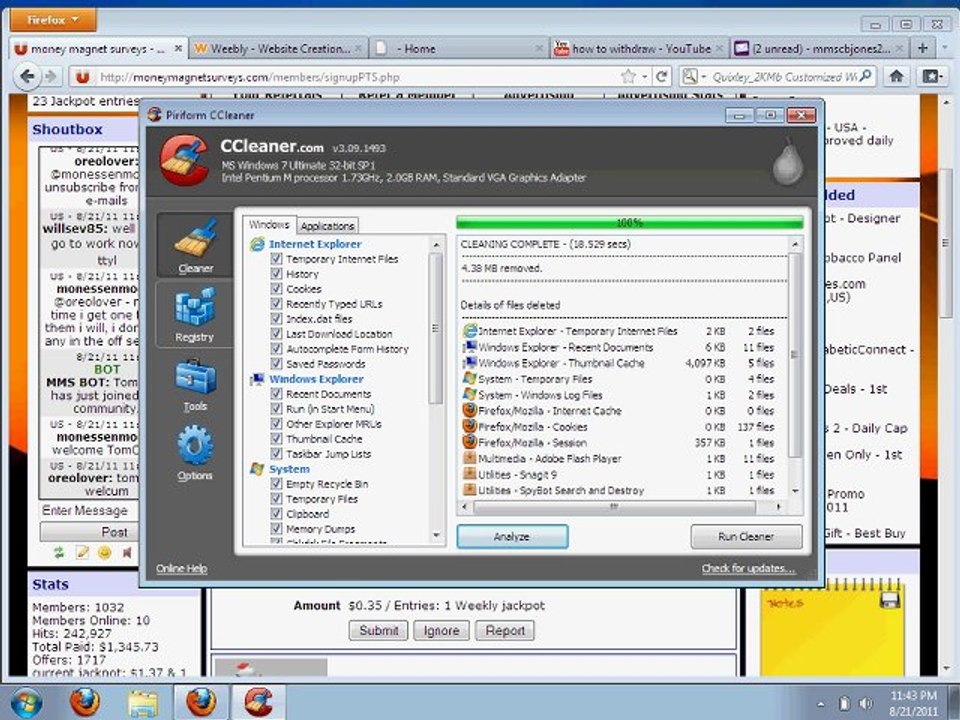Click Firefox back arrow button
Screen dimensions: 960x720
click(x=27, y=77)
